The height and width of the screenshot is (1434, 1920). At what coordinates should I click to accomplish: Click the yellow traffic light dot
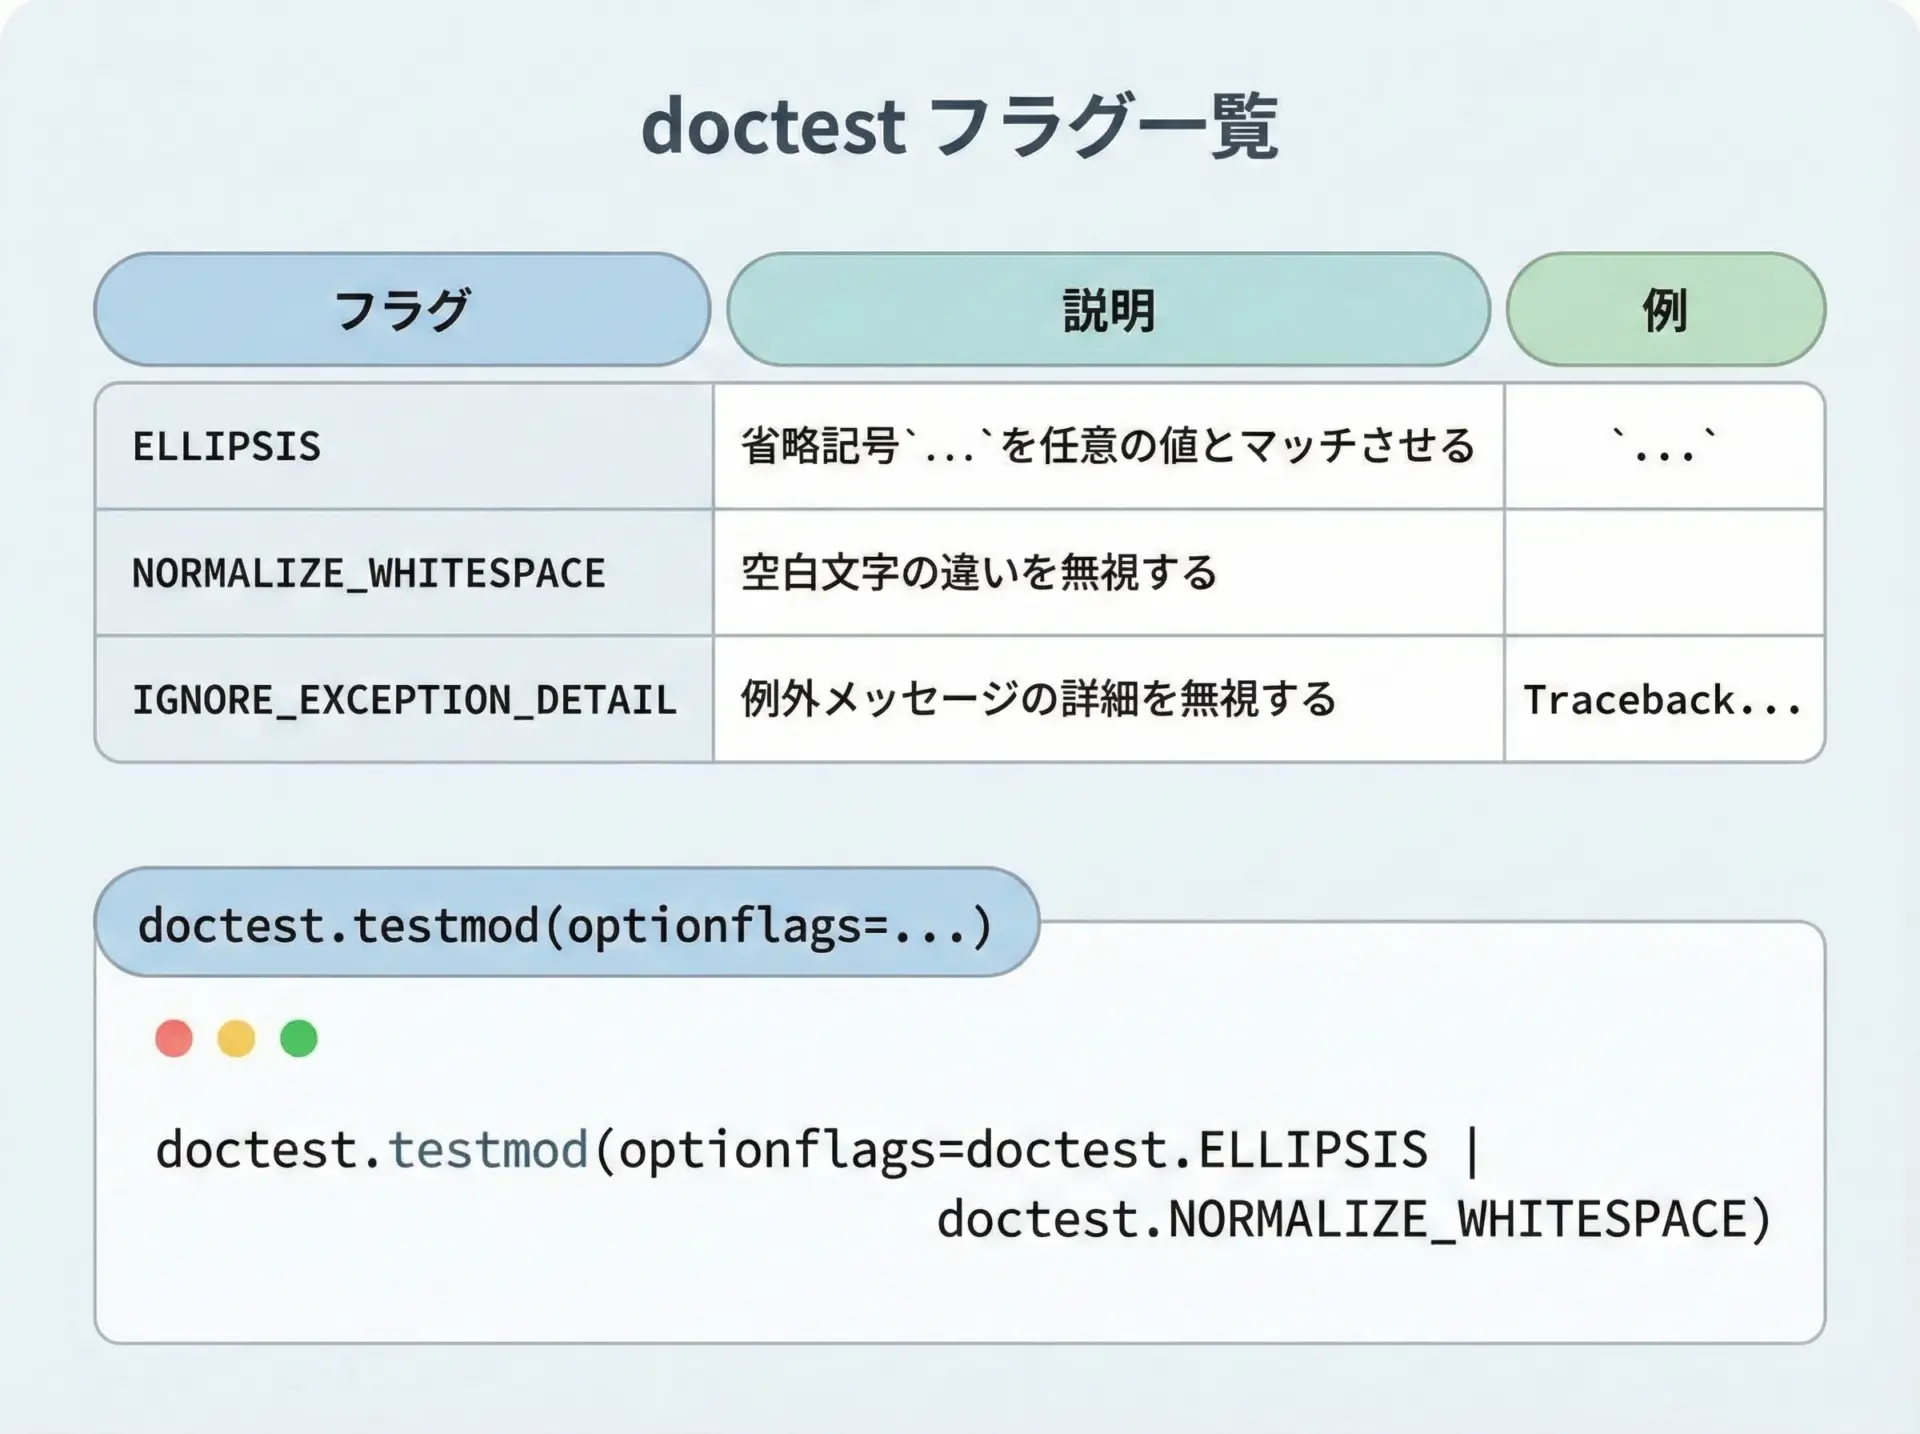(236, 1038)
